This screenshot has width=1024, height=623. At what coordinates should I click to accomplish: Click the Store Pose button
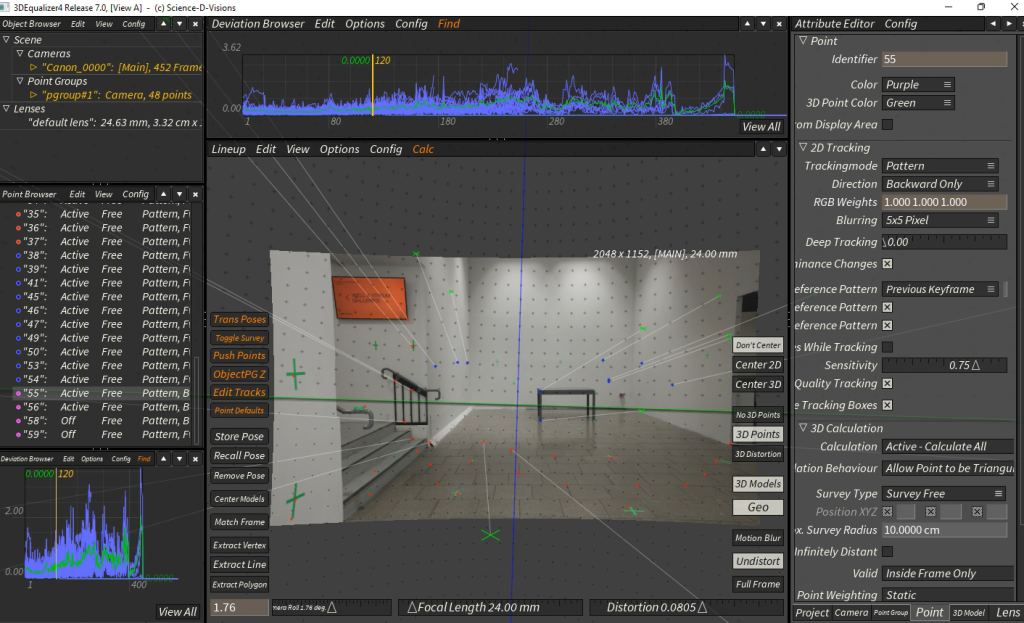coord(240,436)
